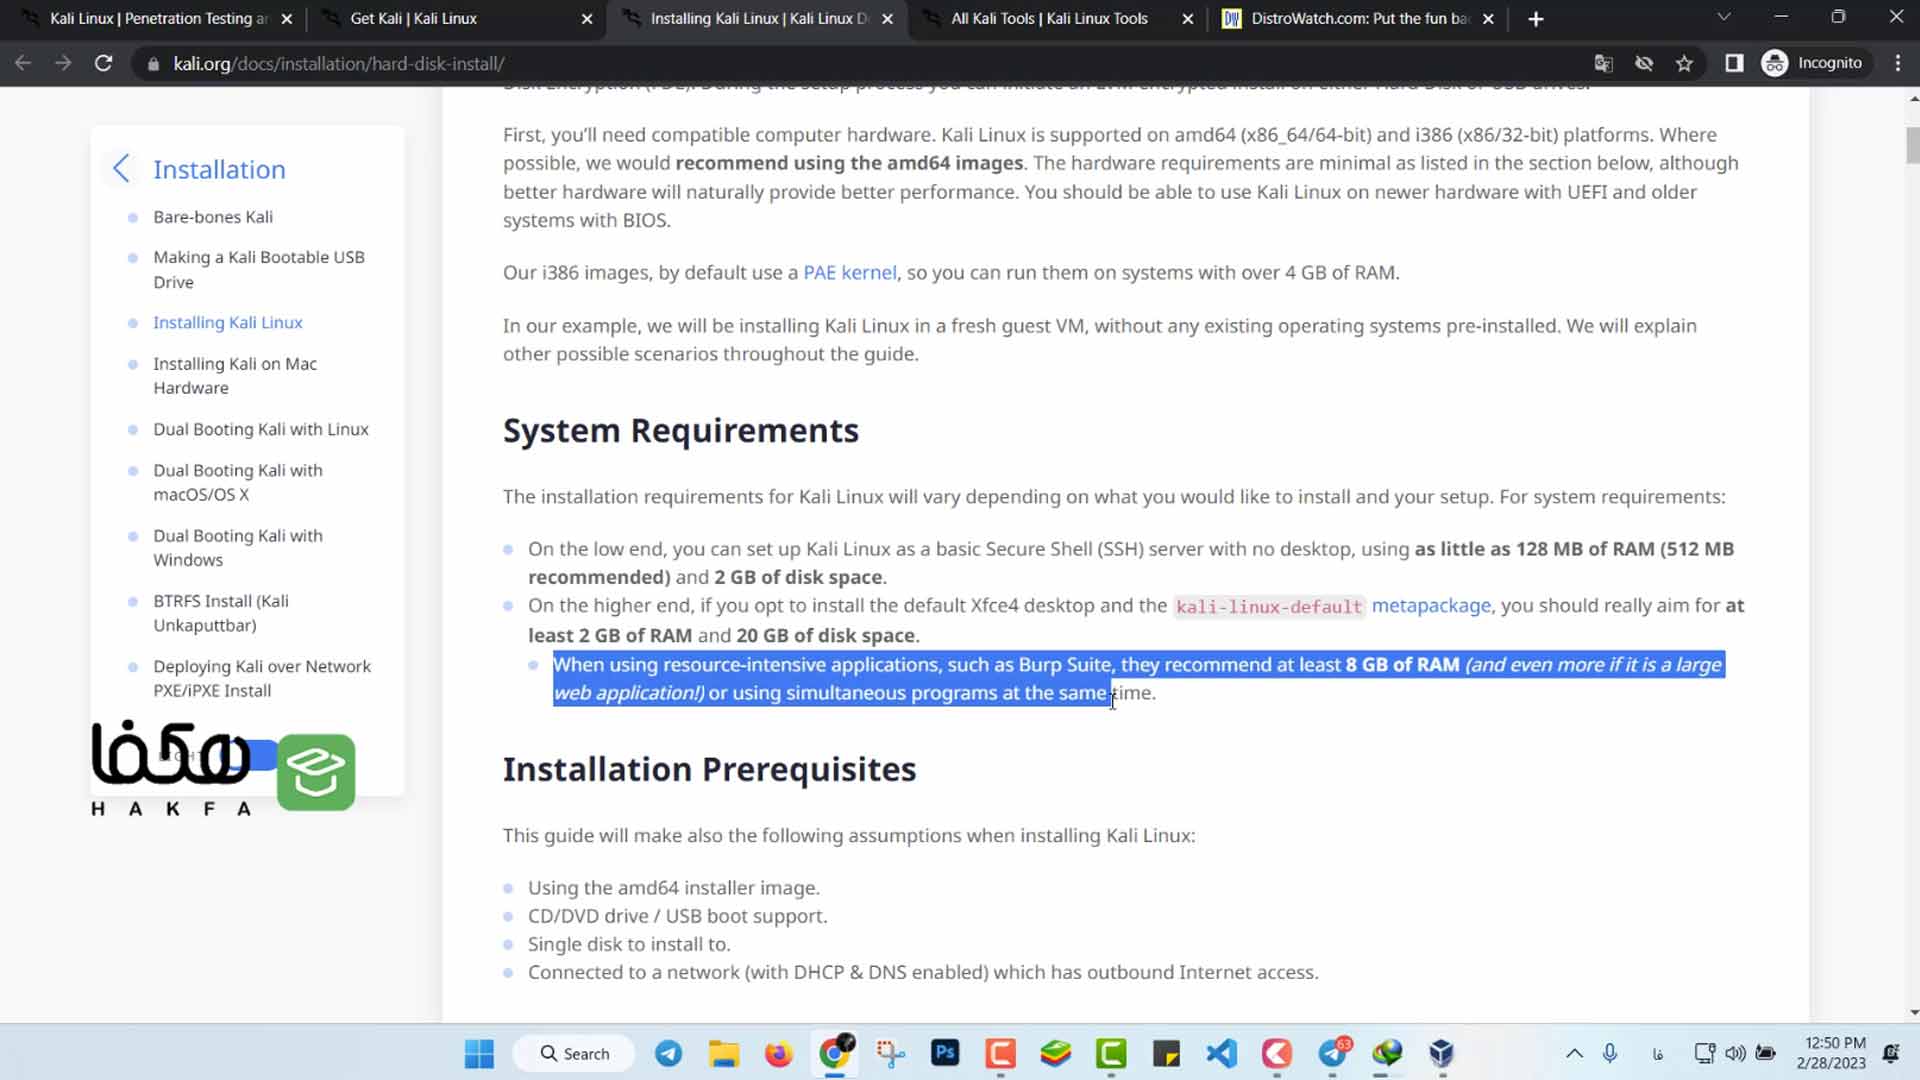Open Chrome three-dot menu

pos(1898,63)
